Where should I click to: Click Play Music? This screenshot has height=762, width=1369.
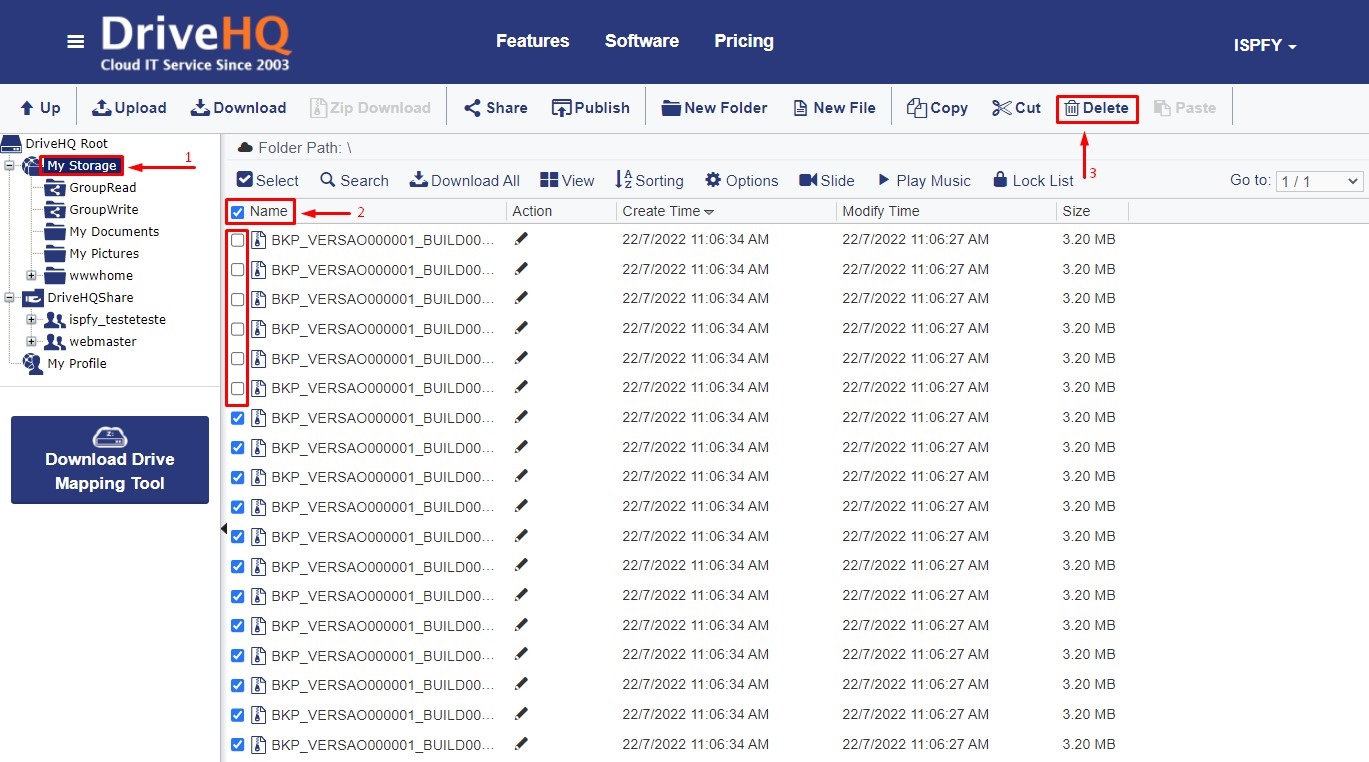[x=924, y=181]
